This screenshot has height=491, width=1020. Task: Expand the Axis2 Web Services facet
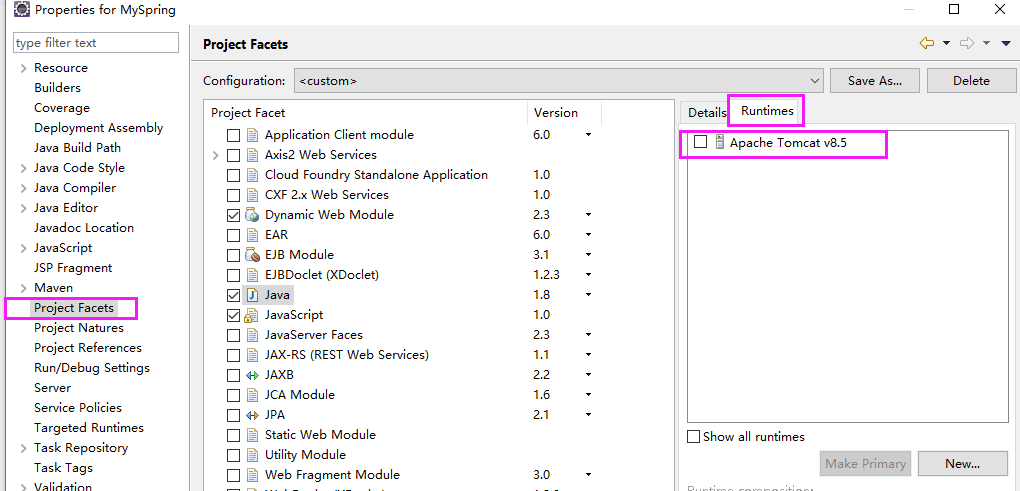[x=215, y=155]
